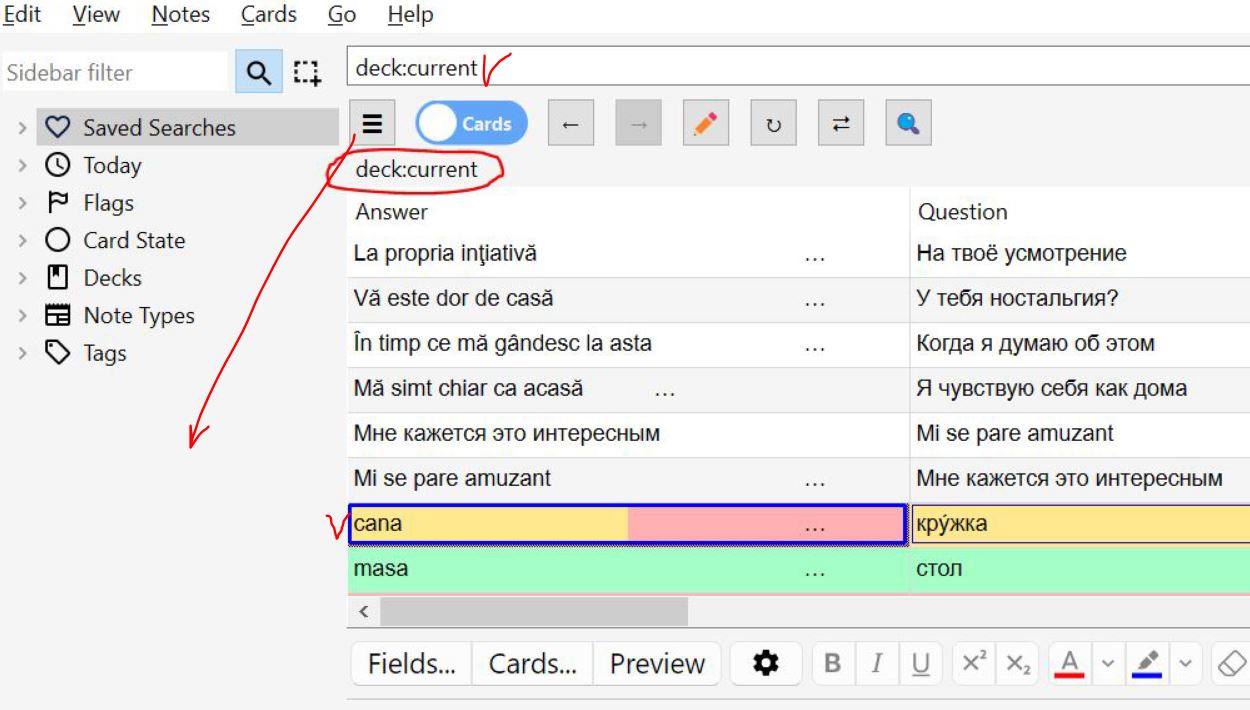Open the Cards menu in menu bar
Viewport: 1250px width, 710px height.
(x=269, y=15)
